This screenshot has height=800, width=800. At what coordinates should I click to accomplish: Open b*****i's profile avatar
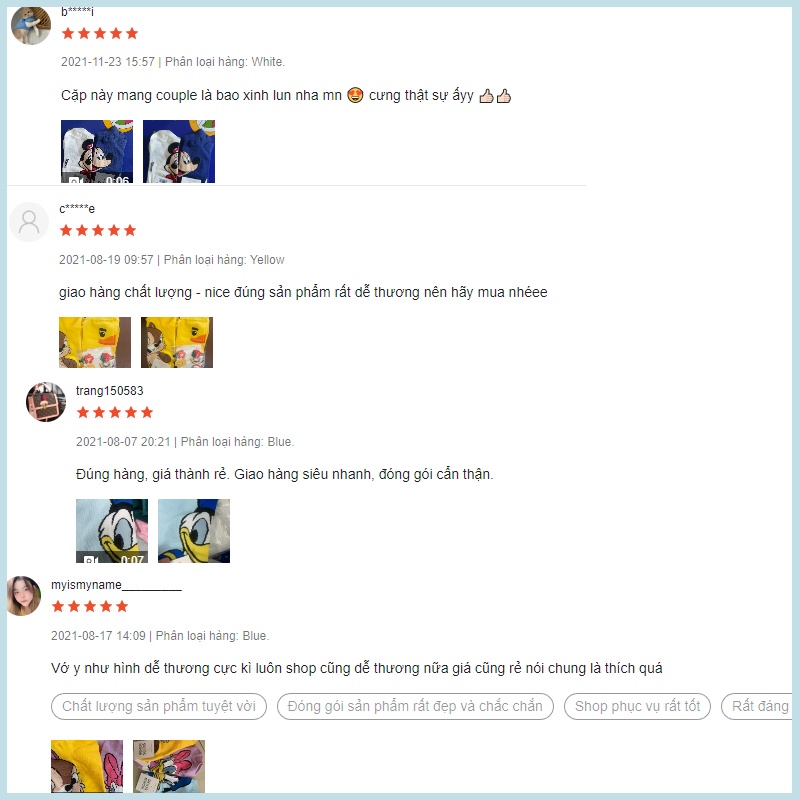pos(31,26)
